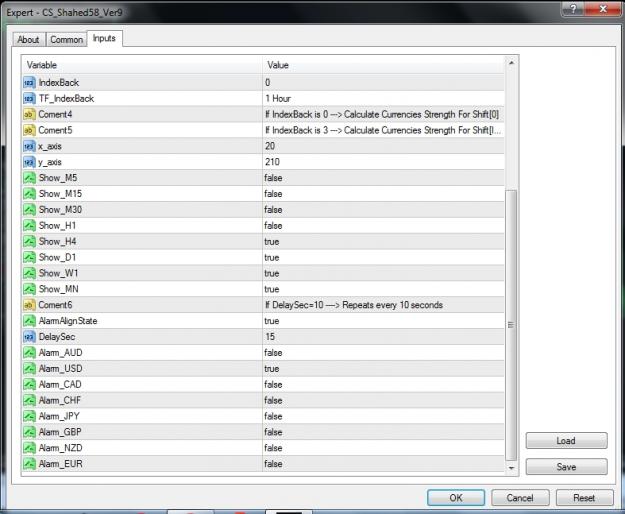Select the Coment4 value text
The height and width of the screenshot is (514, 625).
pos(382,114)
